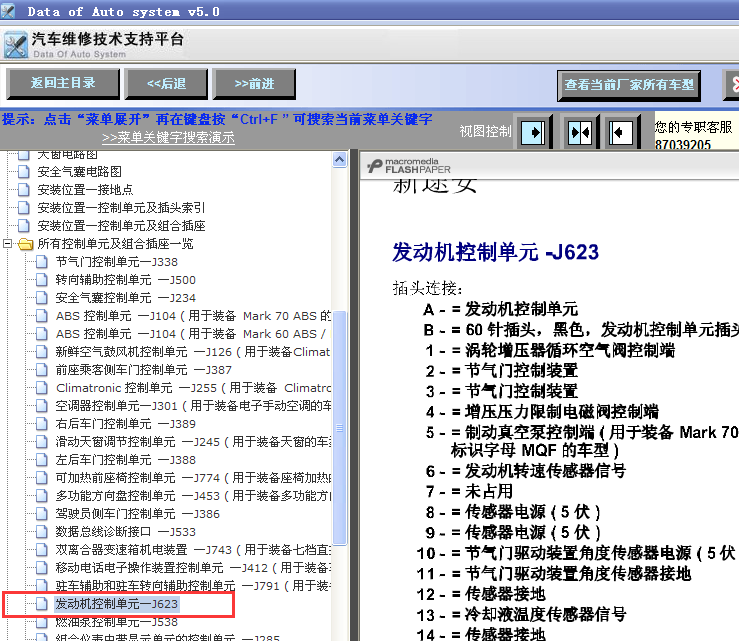This screenshot has height=641, width=739.
Task: Click document icon beside 转向辅助控制单元 —J500
Action: coord(42,279)
